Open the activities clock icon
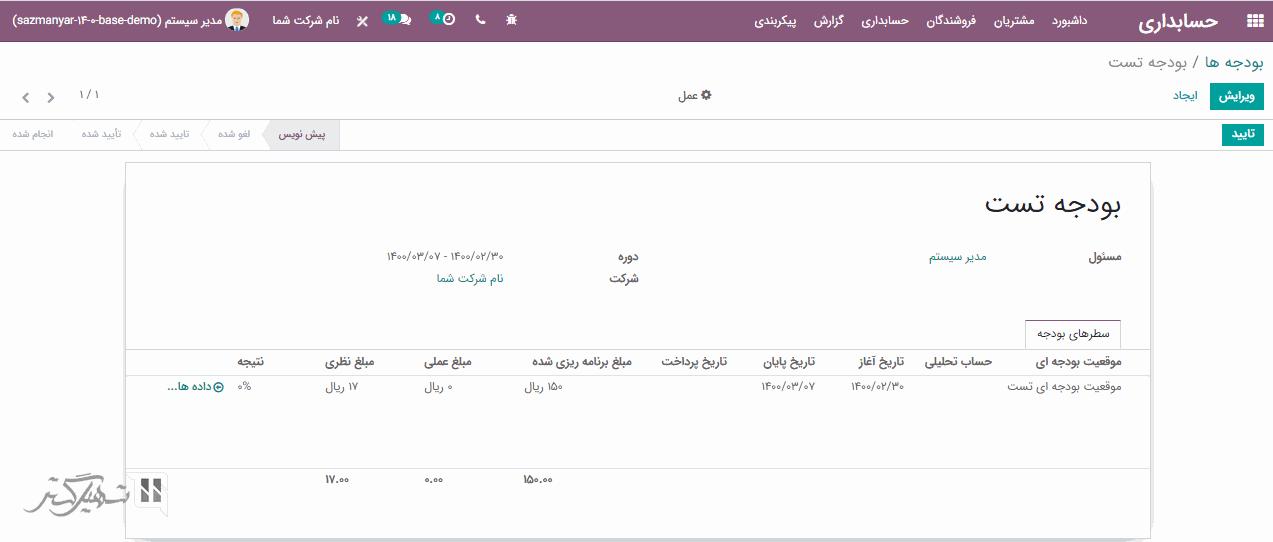1273x542 pixels. pos(447,20)
